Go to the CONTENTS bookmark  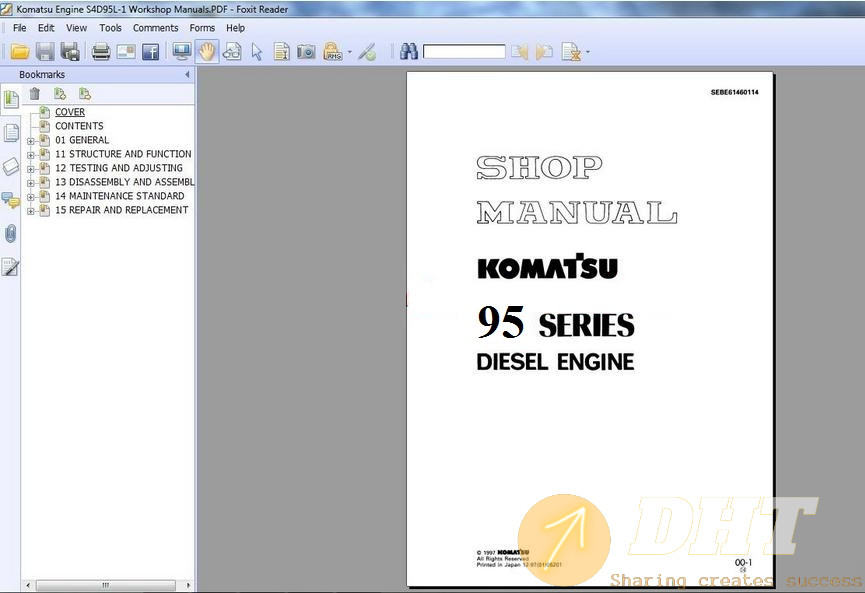click(x=79, y=126)
